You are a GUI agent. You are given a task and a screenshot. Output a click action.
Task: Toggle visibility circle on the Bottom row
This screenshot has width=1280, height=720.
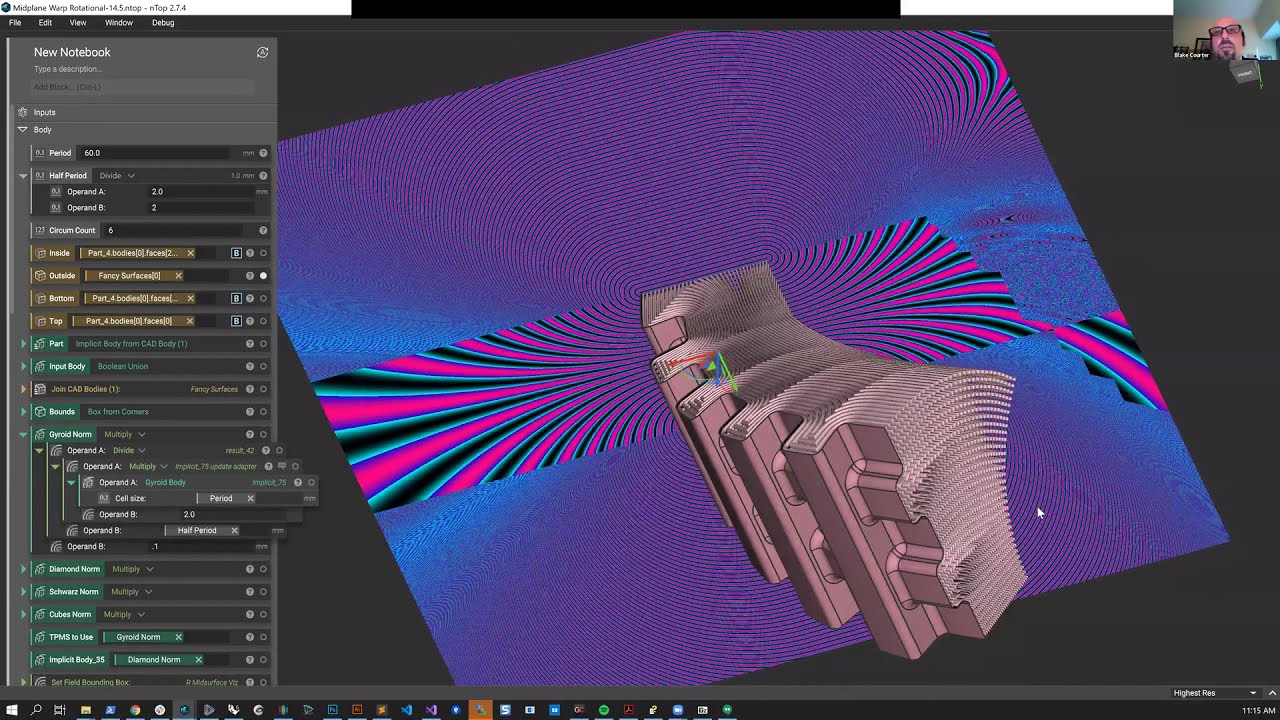point(263,298)
